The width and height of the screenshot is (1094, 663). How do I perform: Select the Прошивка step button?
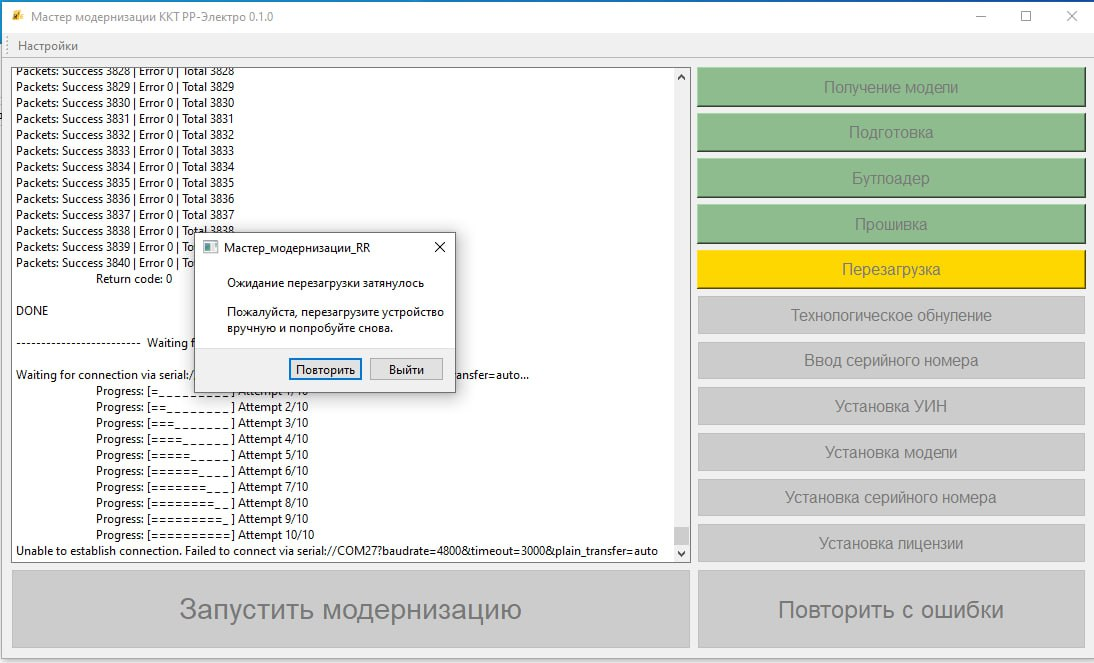pos(890,224)
